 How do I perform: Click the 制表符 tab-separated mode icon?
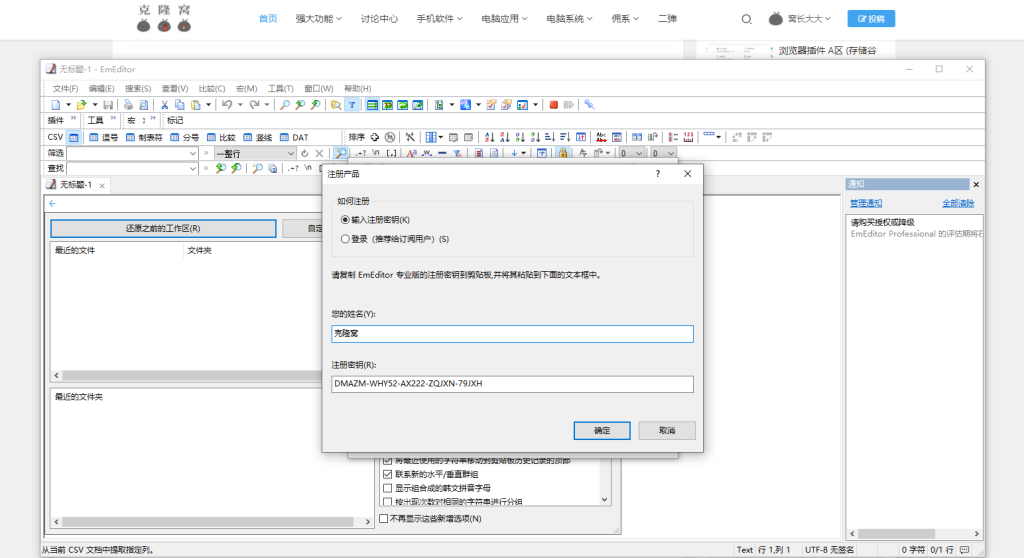pos(144,137)
